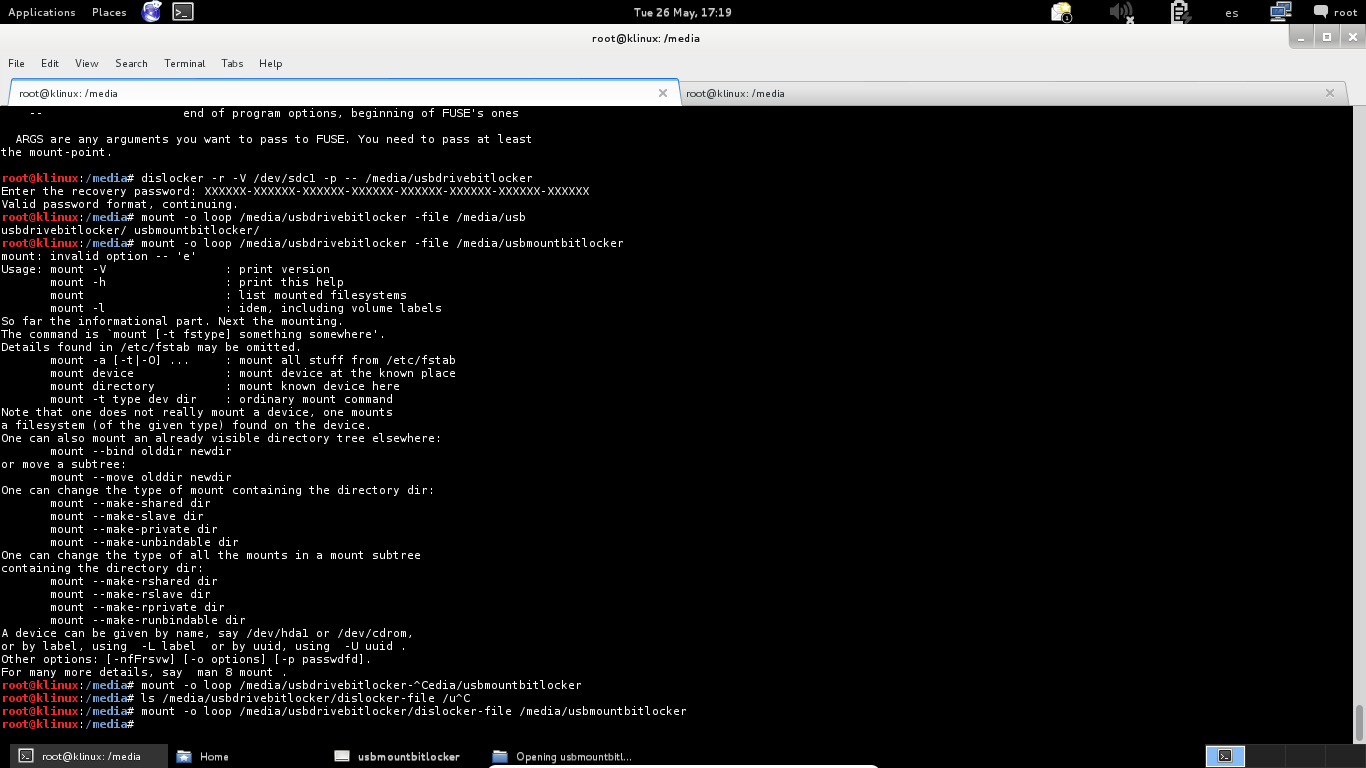Click the dislocker -r -V /dev/sdc1 command line

click(266, 178)
